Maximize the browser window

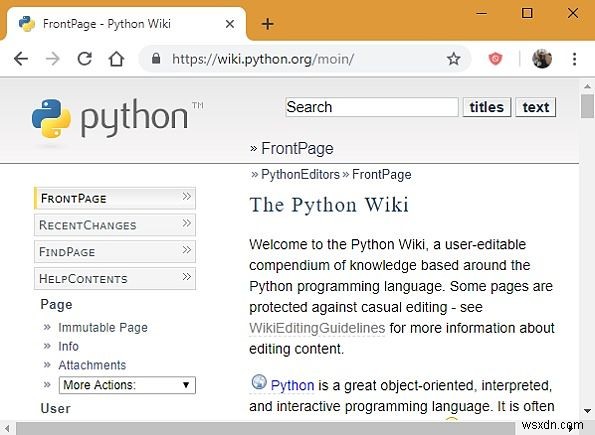(x=527, y=13)
